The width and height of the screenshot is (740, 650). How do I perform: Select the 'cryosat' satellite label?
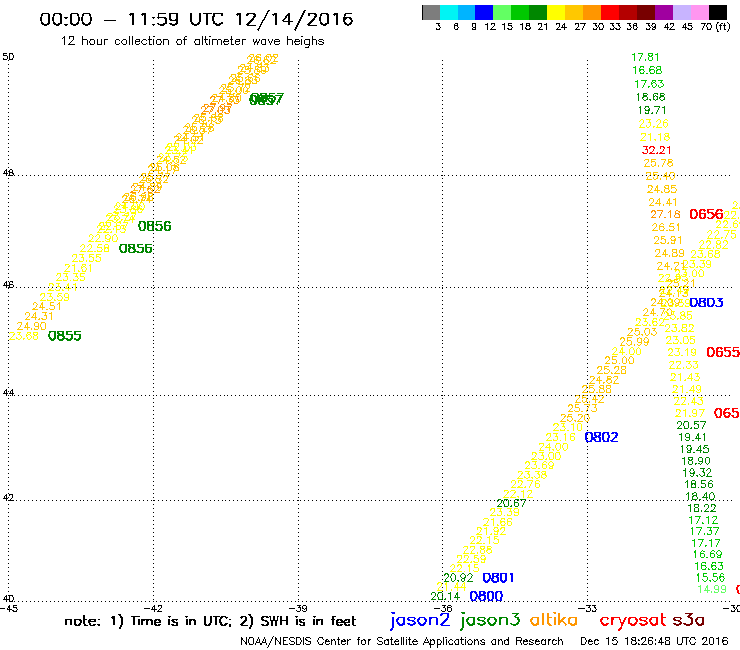(x=633, y=620)
